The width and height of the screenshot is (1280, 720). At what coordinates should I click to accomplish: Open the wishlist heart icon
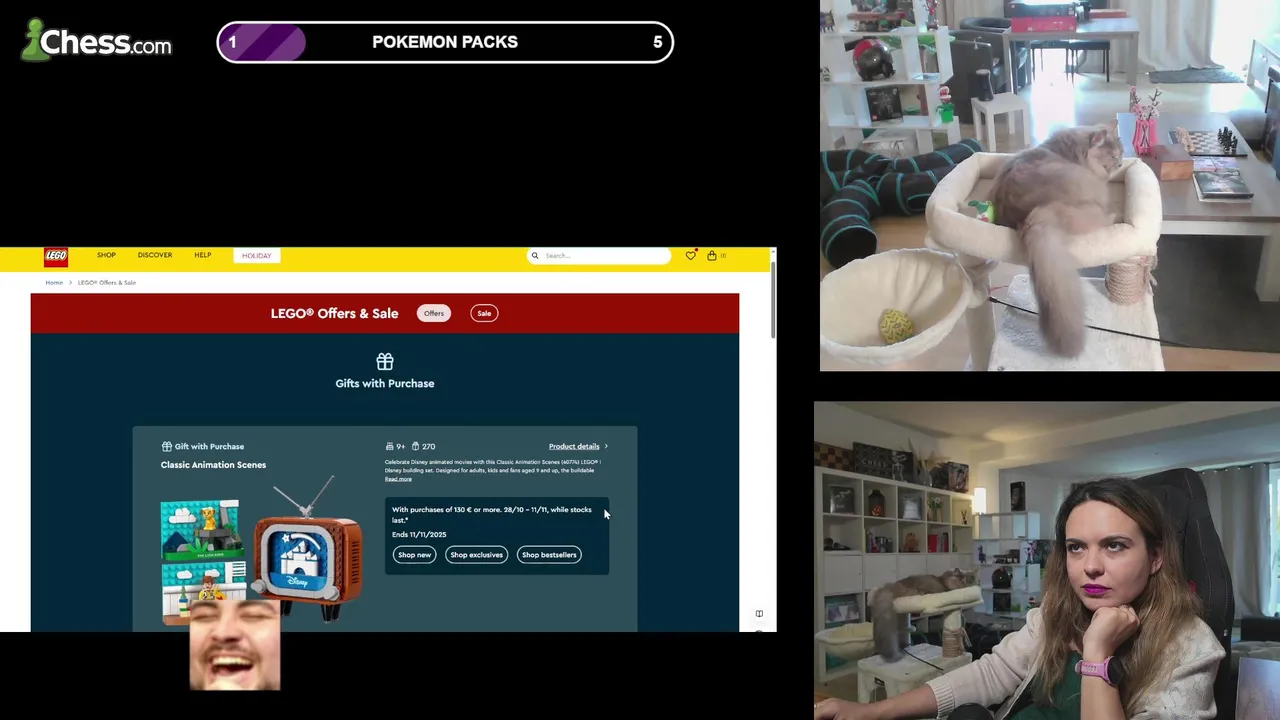click(690, 256)
